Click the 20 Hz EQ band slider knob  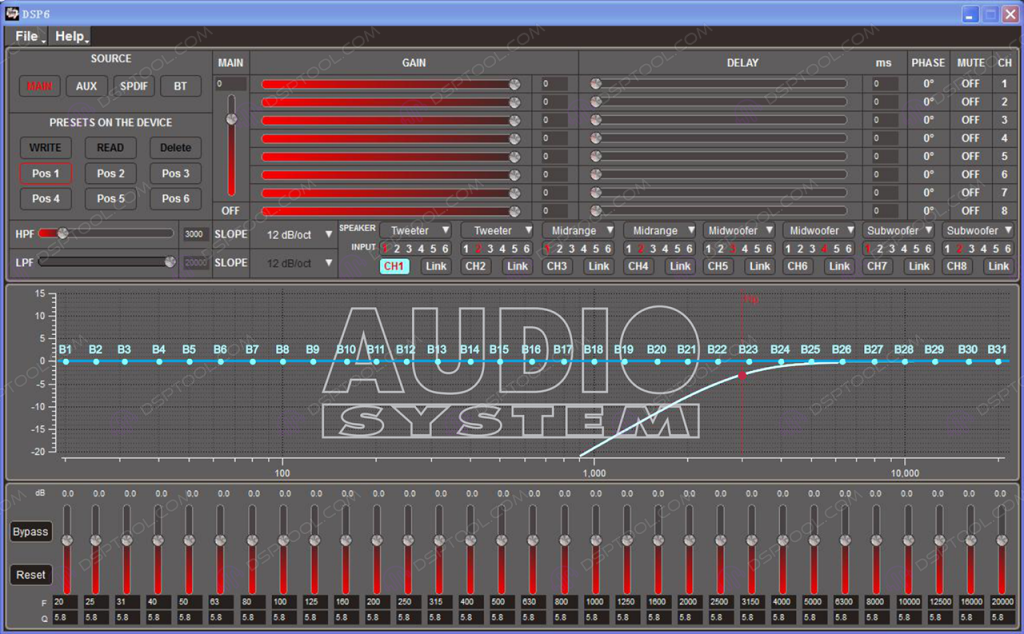(x=67, y=541)
